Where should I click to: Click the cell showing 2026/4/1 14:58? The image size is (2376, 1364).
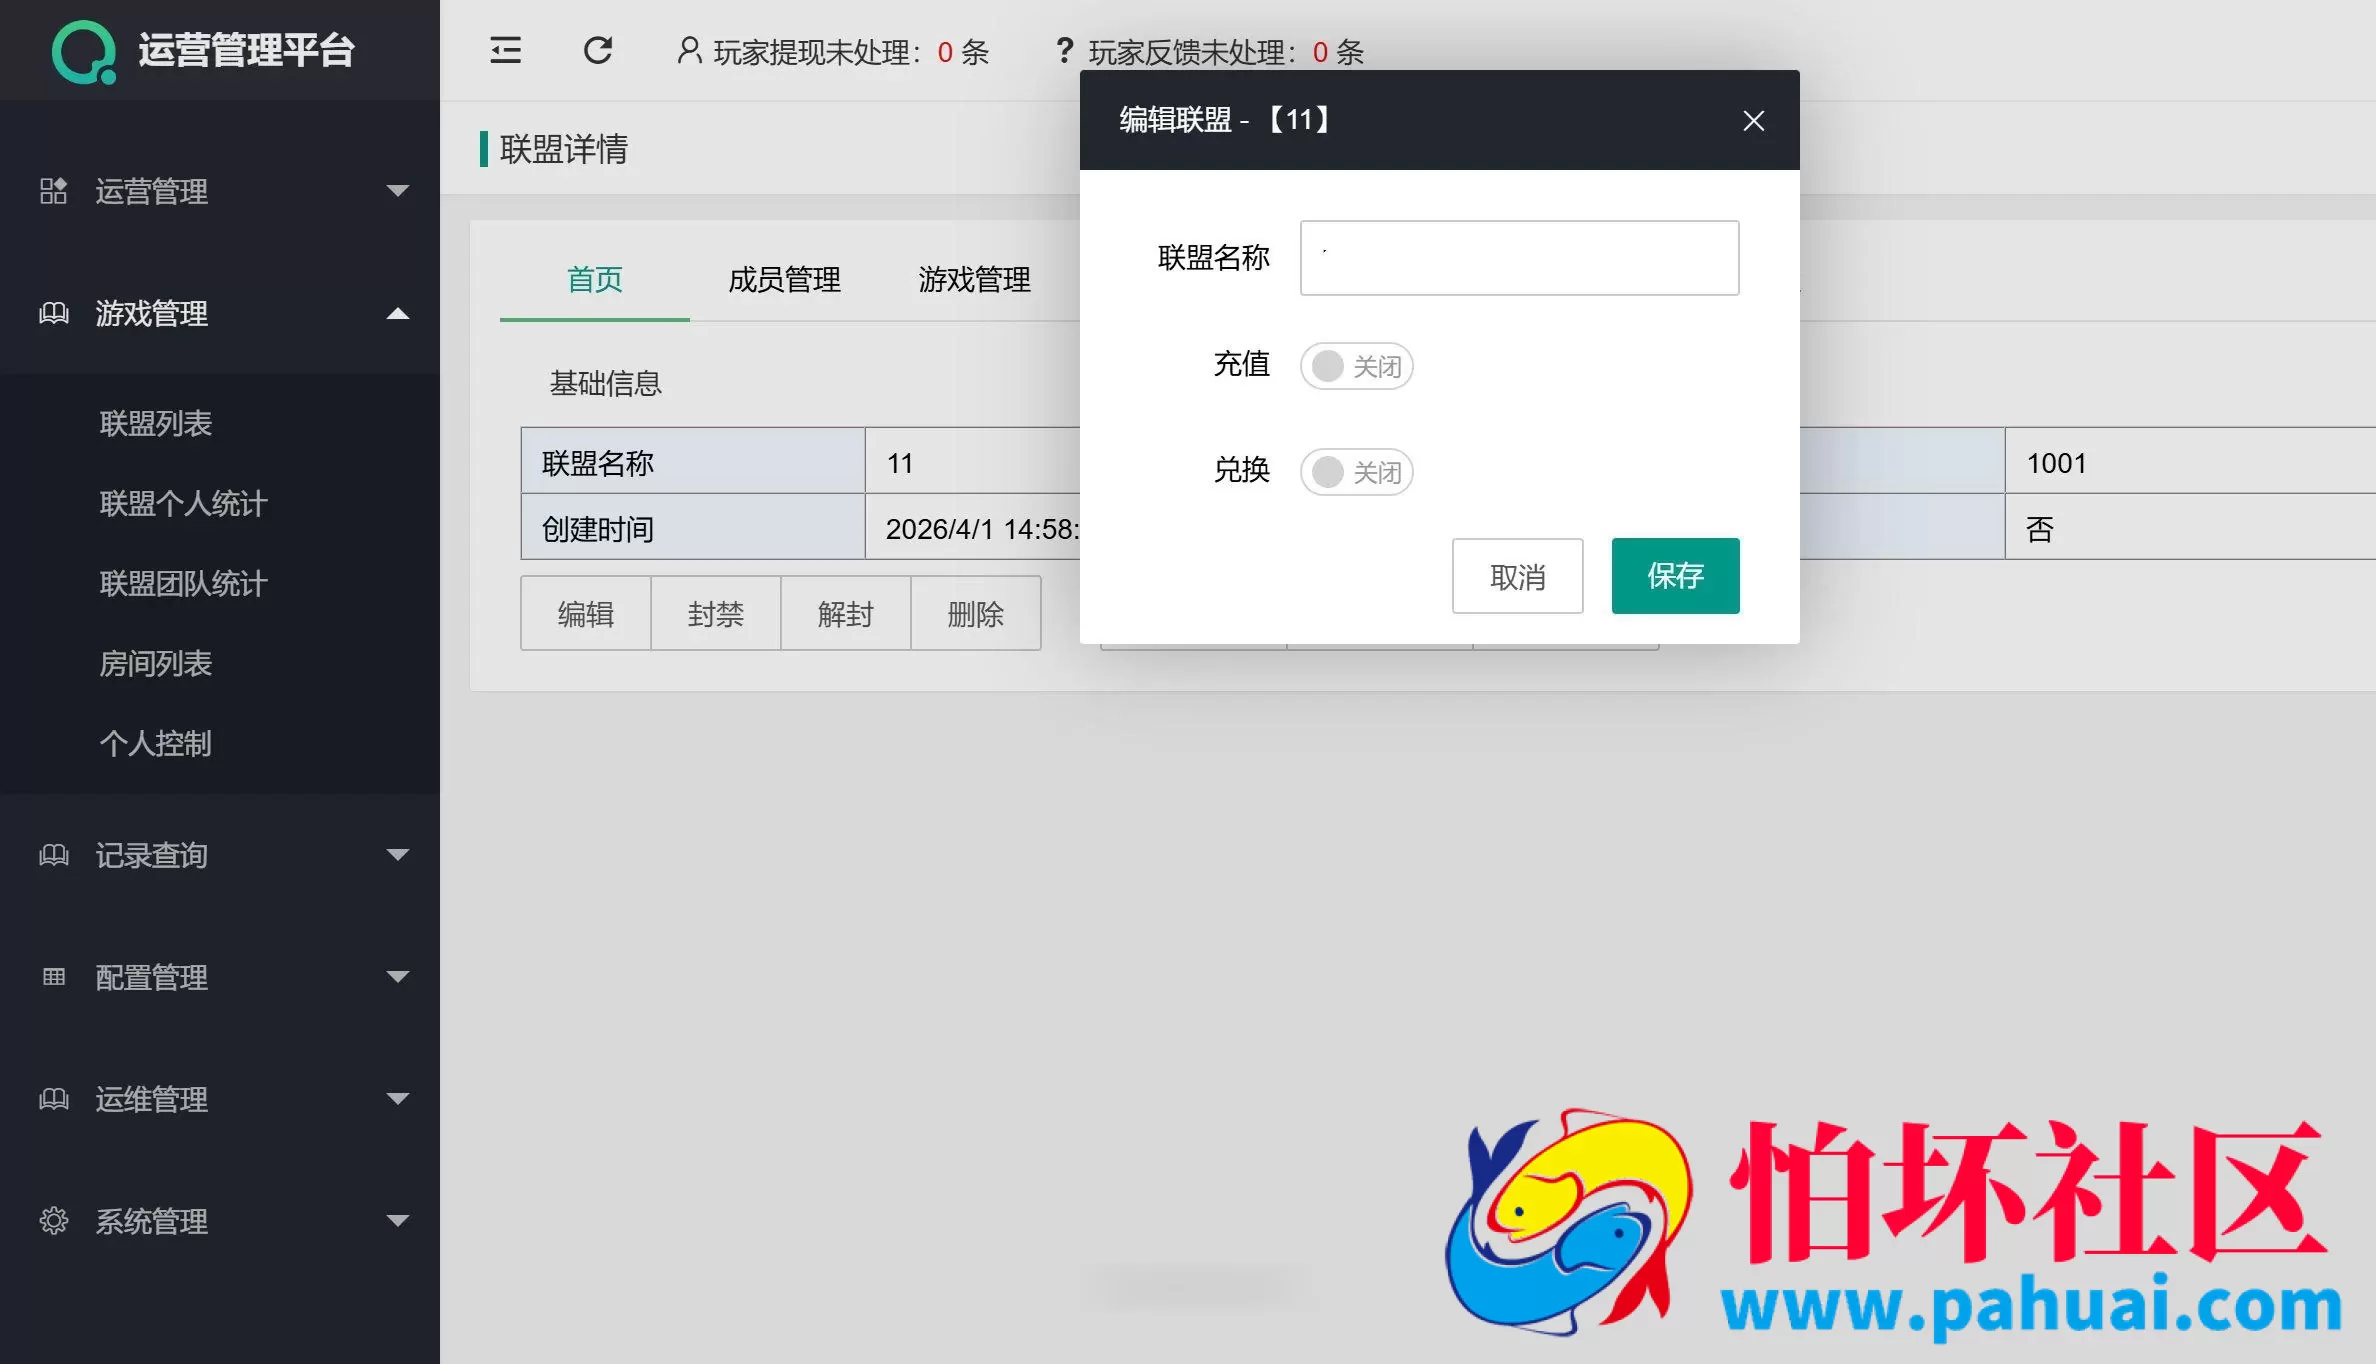[973, 527]
